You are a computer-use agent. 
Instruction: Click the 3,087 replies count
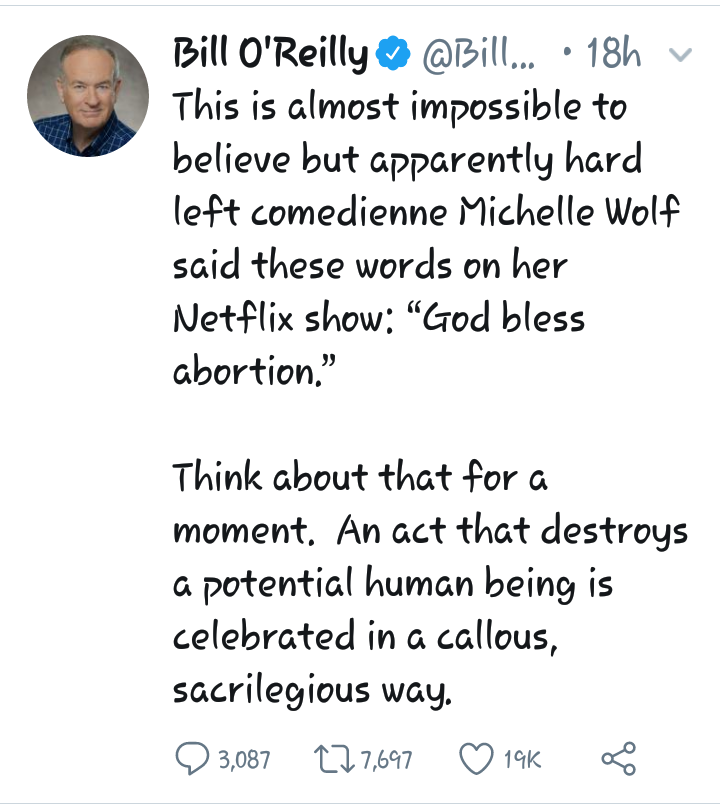(244, 759)
